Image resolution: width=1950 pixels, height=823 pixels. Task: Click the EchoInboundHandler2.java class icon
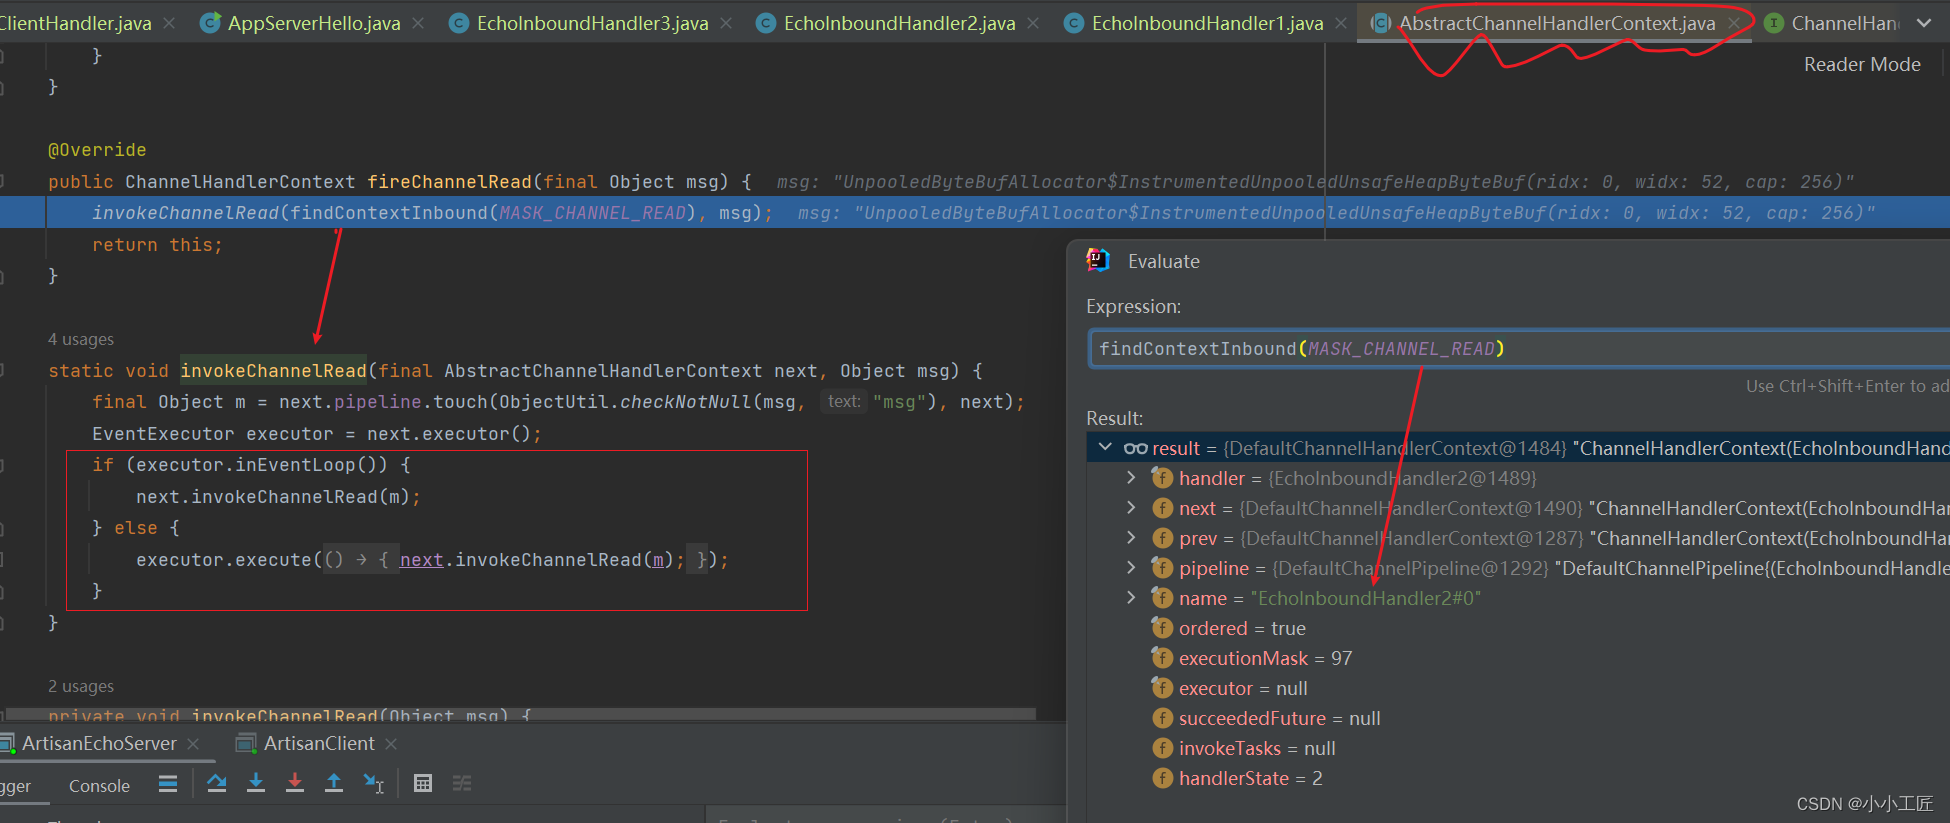coord(766,23)
